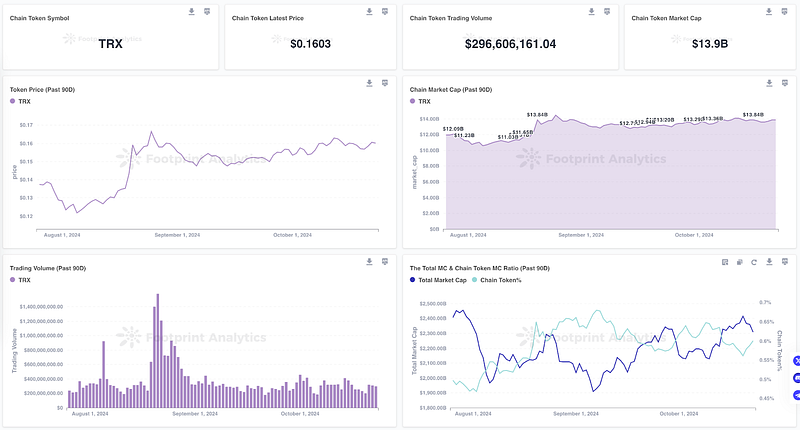Download Trading Volume (Past 90D) chart

click(370, 261)
